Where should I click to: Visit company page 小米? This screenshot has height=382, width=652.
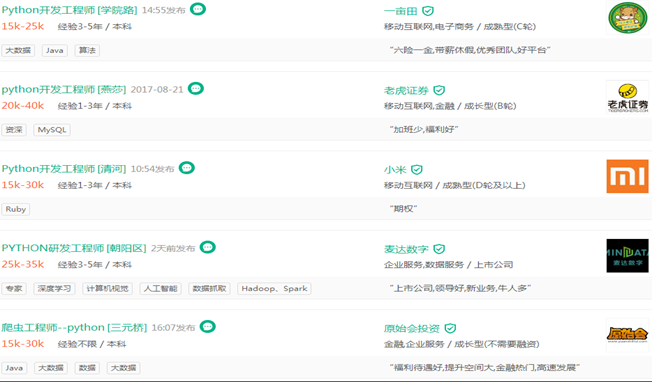click(x=395, y=170)
